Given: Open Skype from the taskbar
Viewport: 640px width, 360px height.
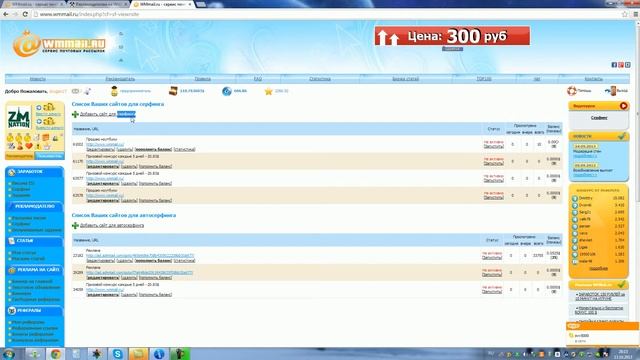Looking at the screenshot, I should click(118, 353).
